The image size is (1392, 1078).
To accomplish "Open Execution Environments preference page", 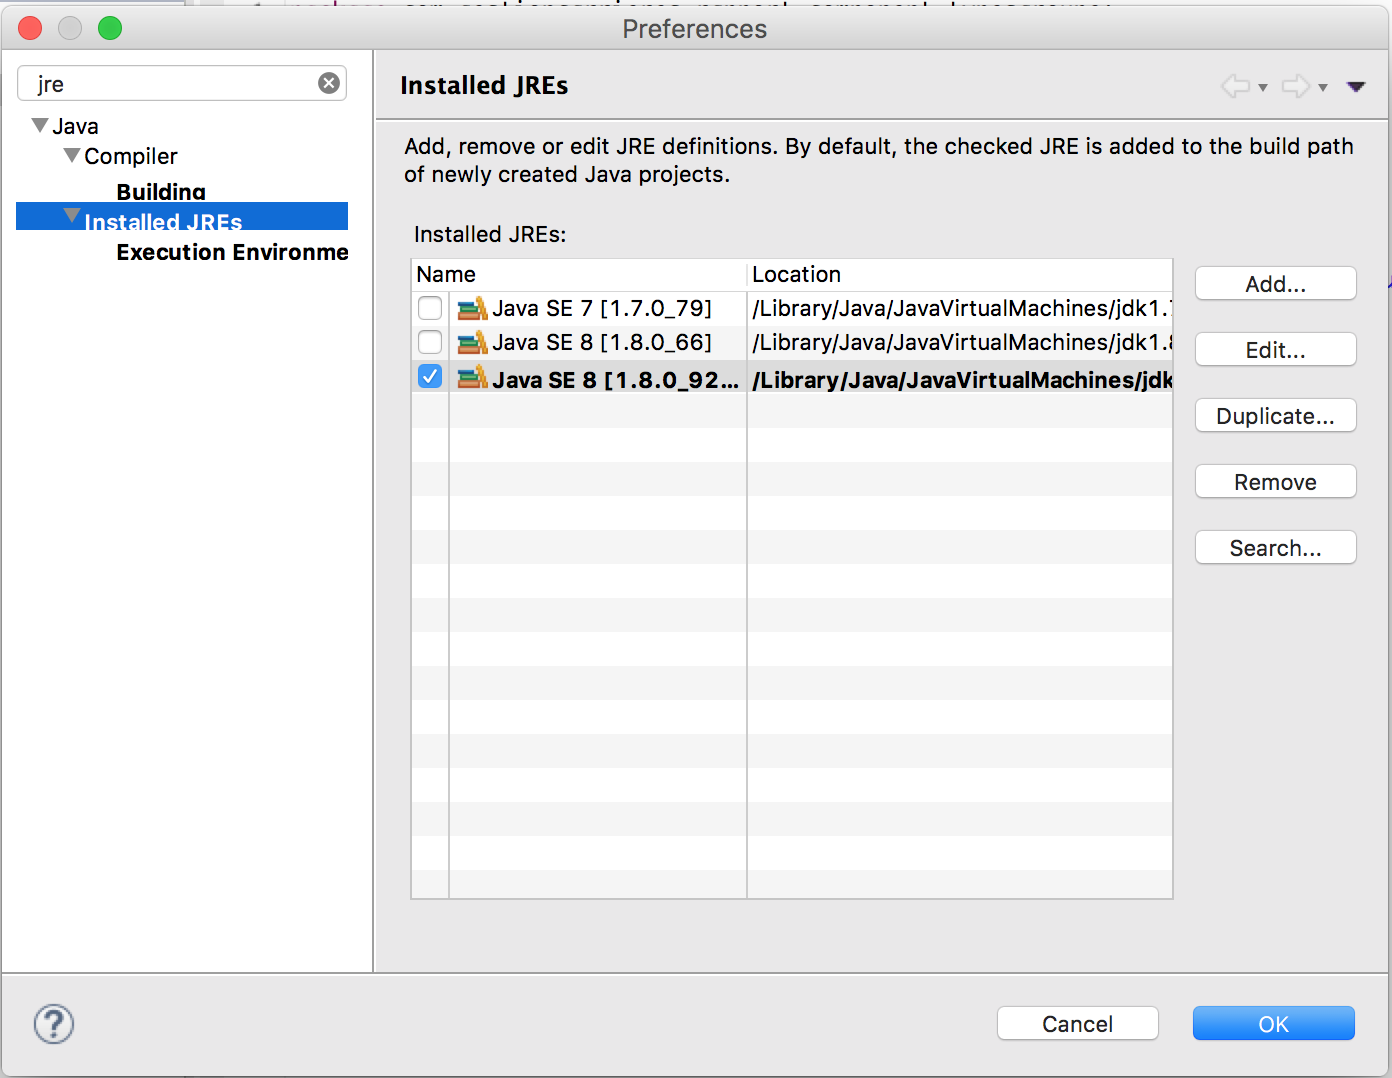I will point(232,252).
